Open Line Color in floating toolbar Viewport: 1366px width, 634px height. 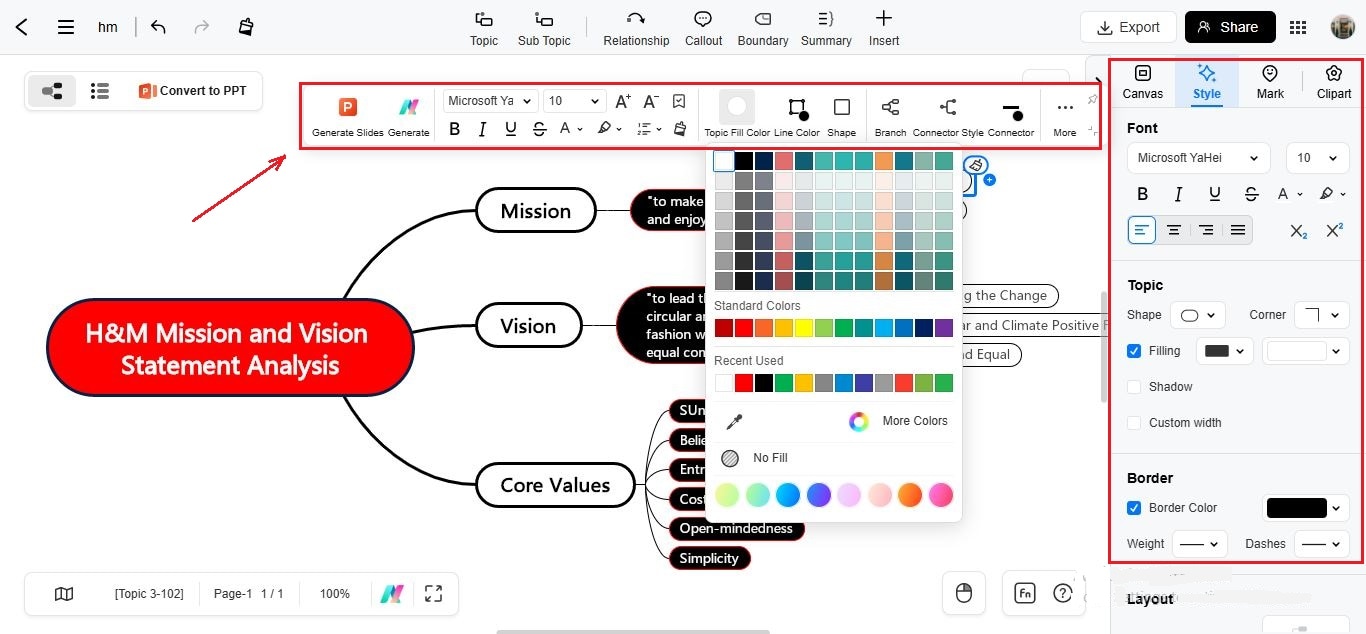797,116
